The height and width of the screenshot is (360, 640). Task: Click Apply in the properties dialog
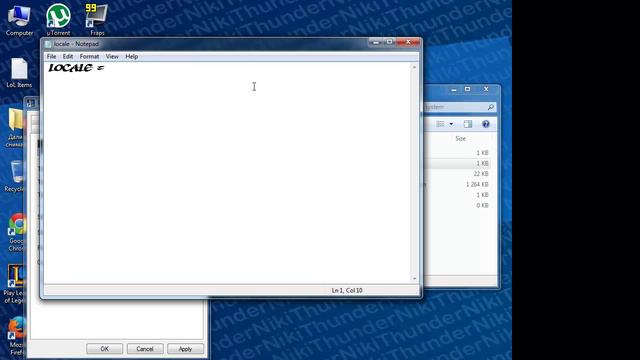click(x=185, y=349)
